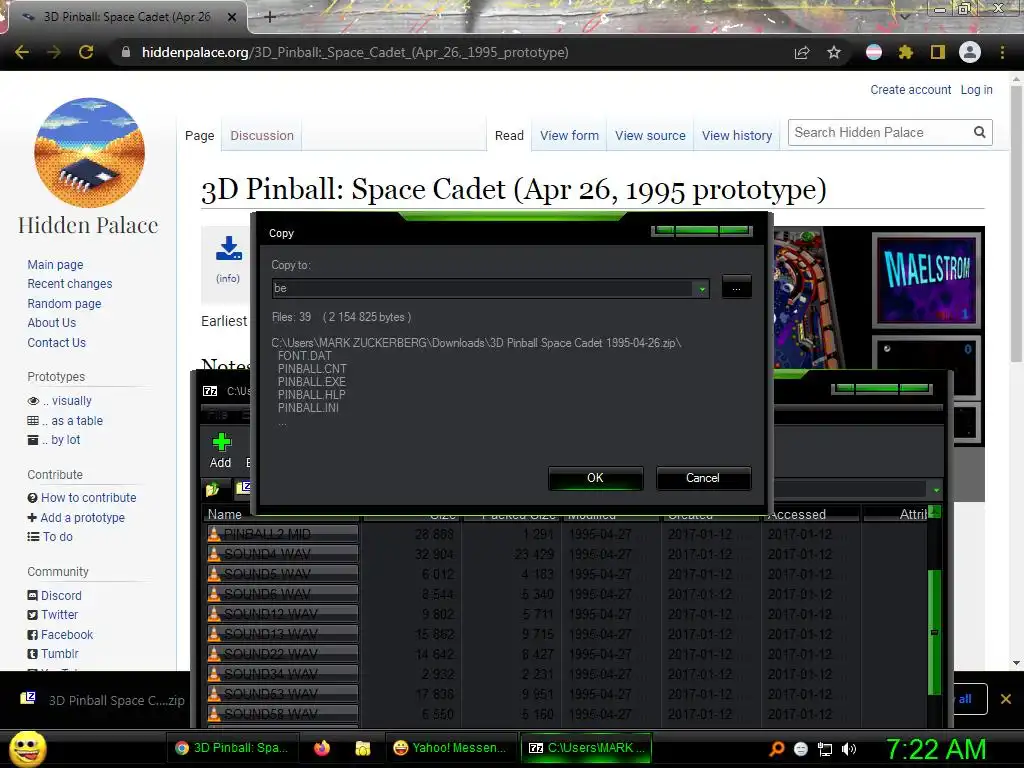Open the Copy to path dropdown arrow
The image size is (1024, 768).
(701, 288)
